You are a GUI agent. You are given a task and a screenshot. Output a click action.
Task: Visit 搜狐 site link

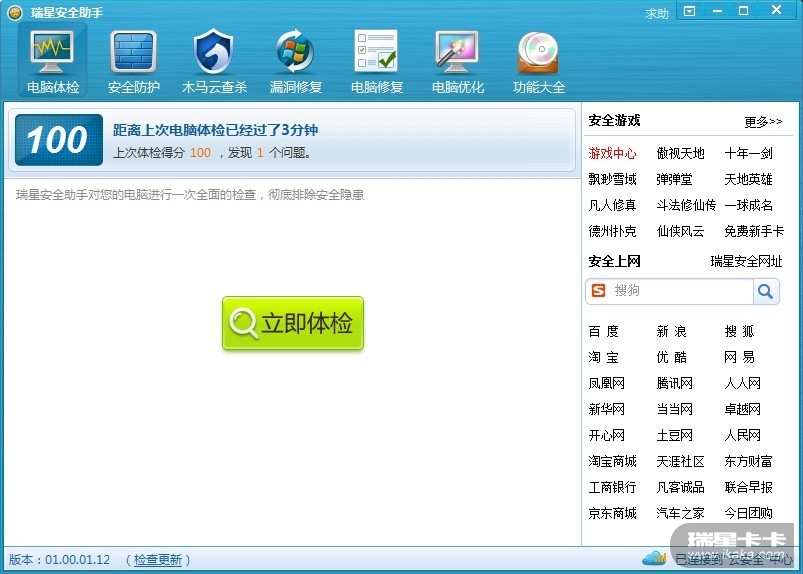tap(739, 331)
